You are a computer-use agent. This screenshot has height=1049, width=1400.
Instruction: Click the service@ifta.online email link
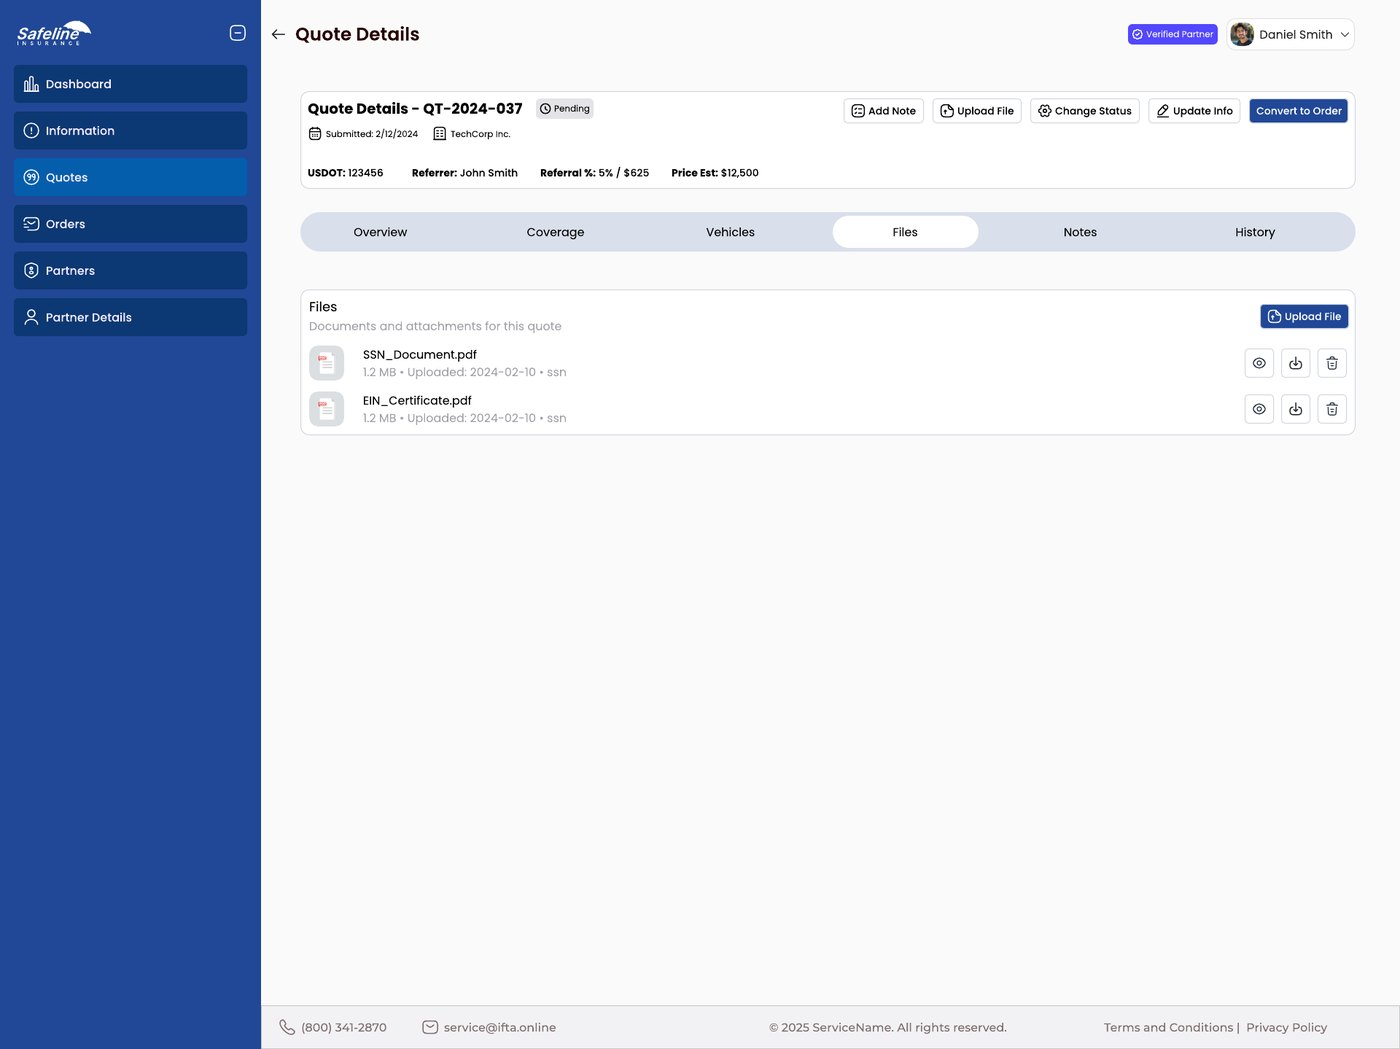coord(500,1027)
